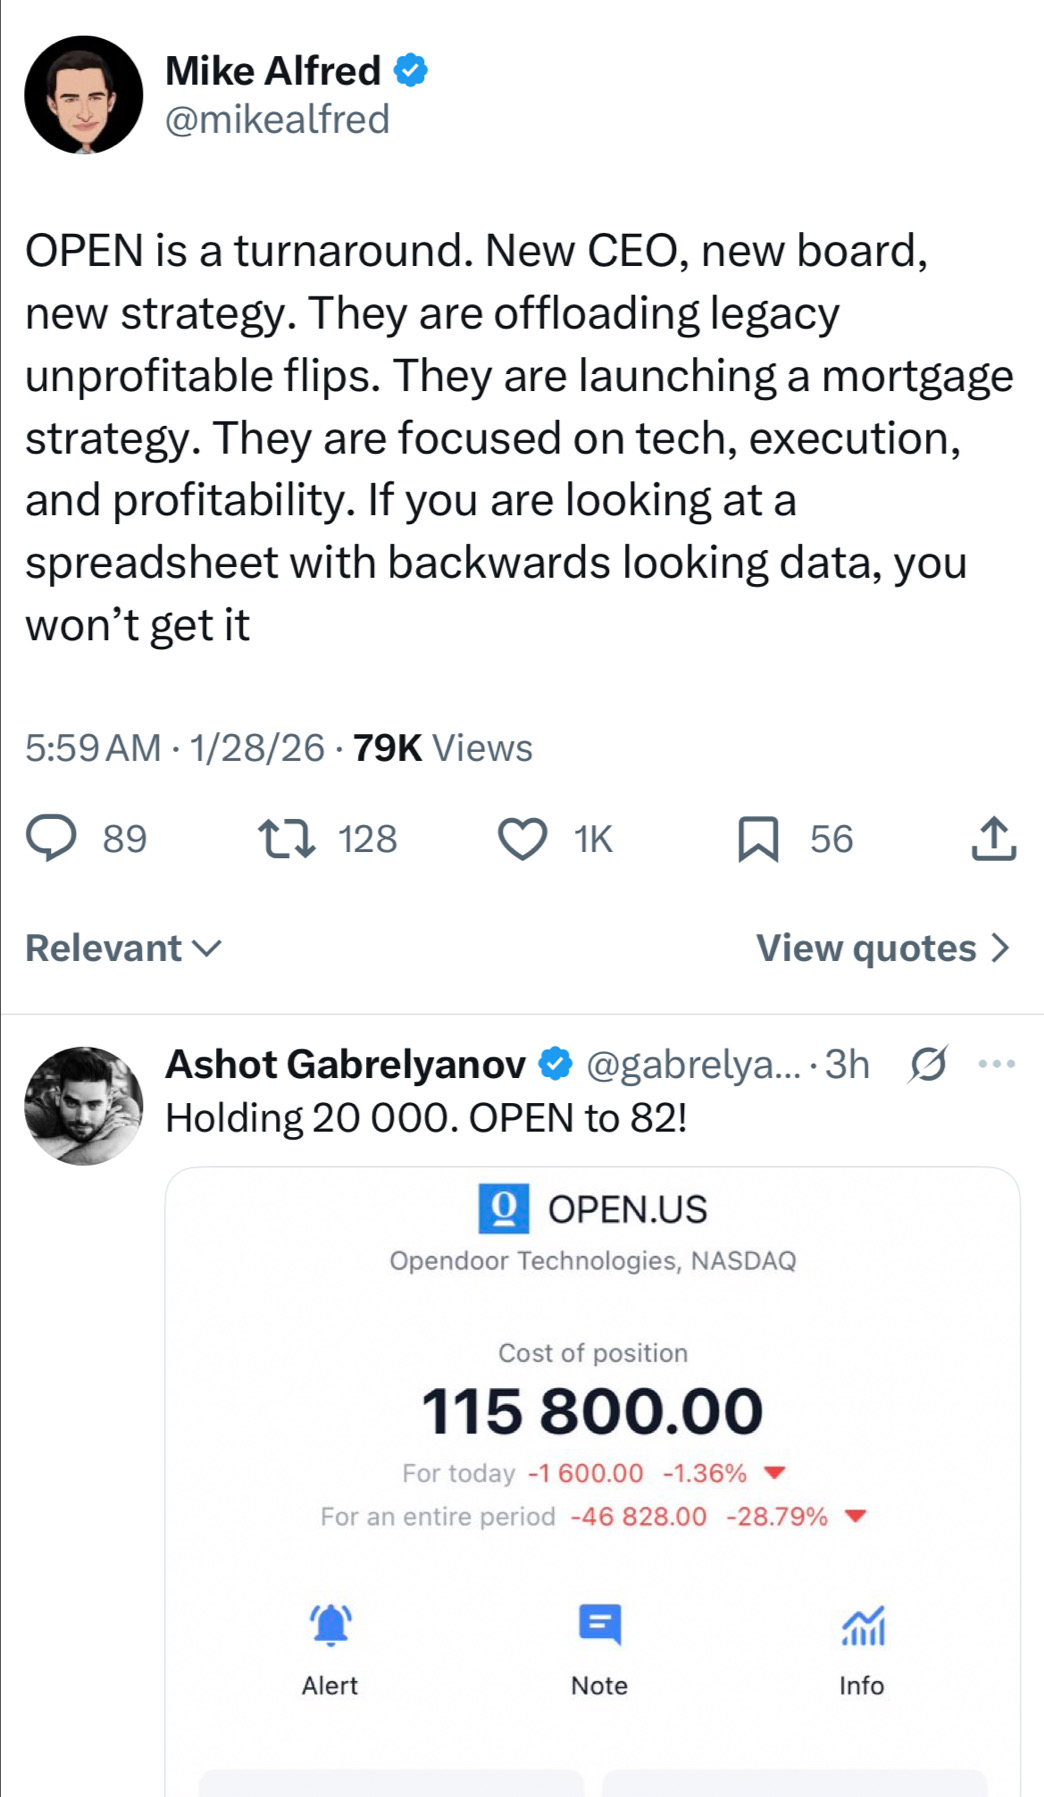1044x1797 pixels.
Task: Open View quotes chevron link
Action: tap(884, 948)
